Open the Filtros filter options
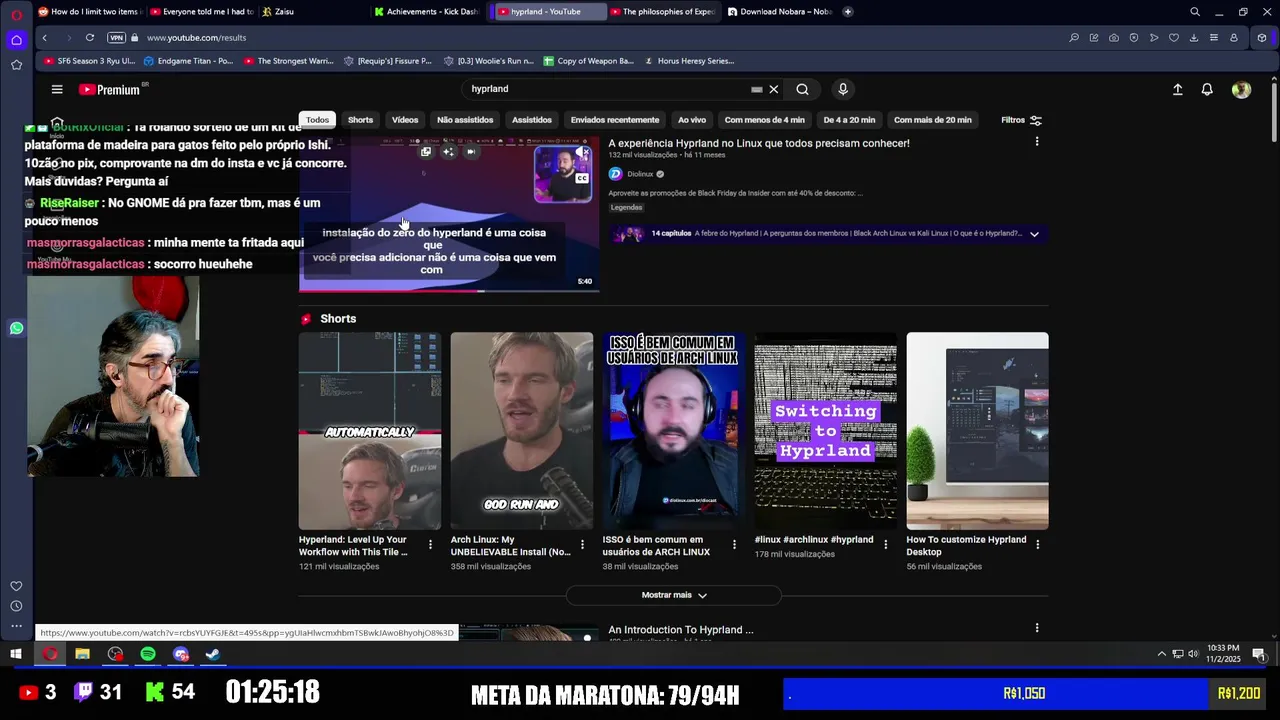Viewport: 1280px width, 720px height. point(1021,120)
